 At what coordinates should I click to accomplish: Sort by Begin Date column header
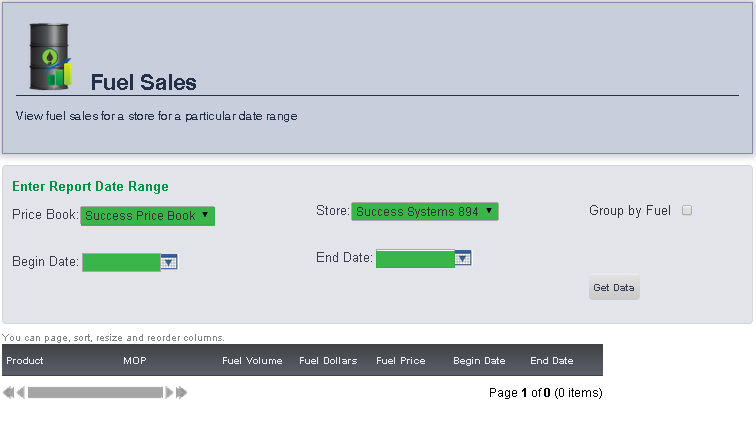(x=479, y=361)
